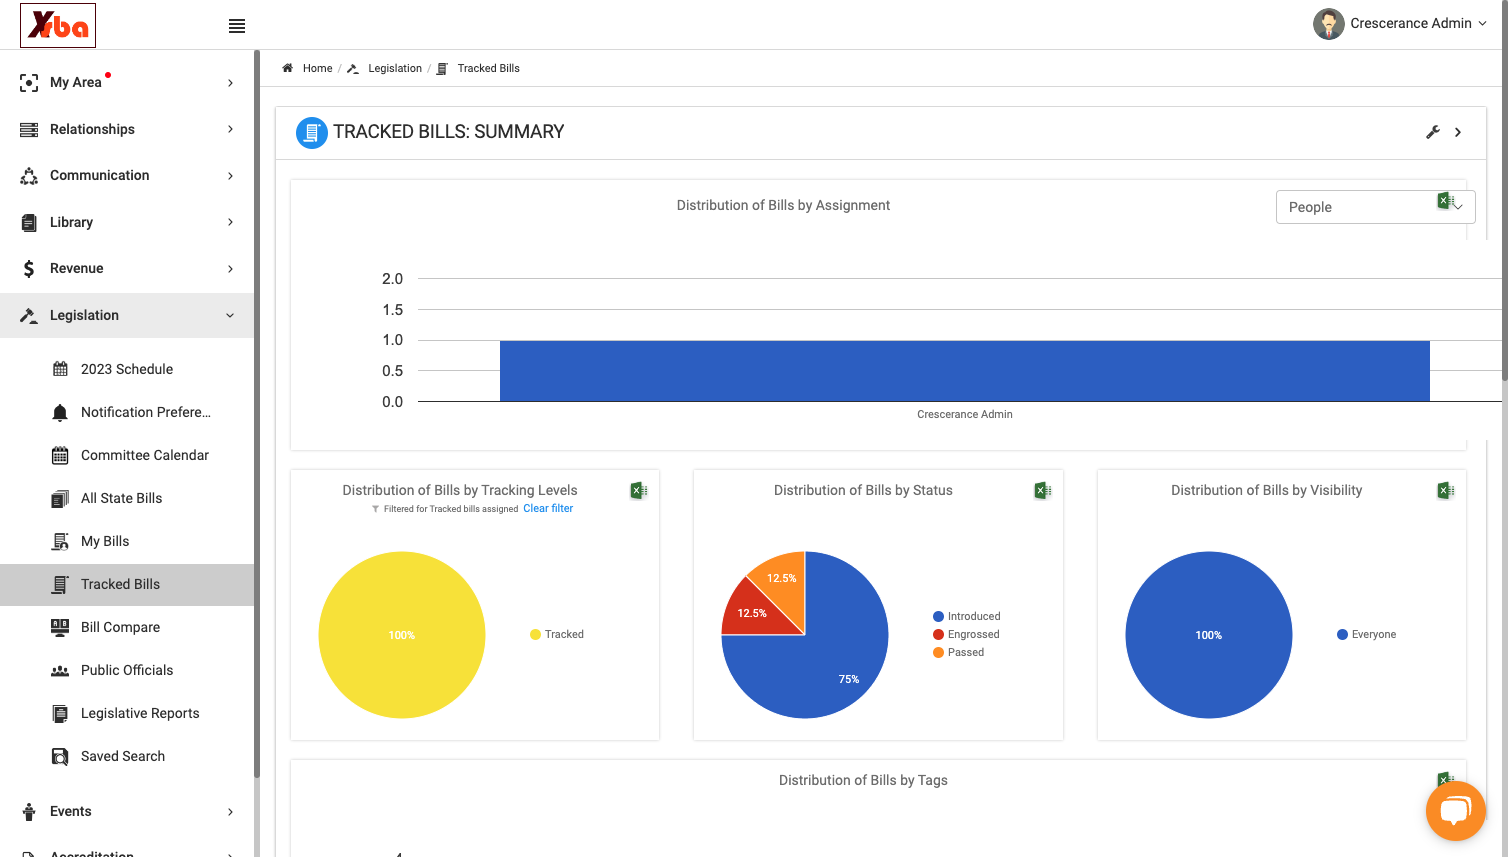Open Public Officials
The height and width of the screenshot is (857, 1508).
[x=127, y=670]
